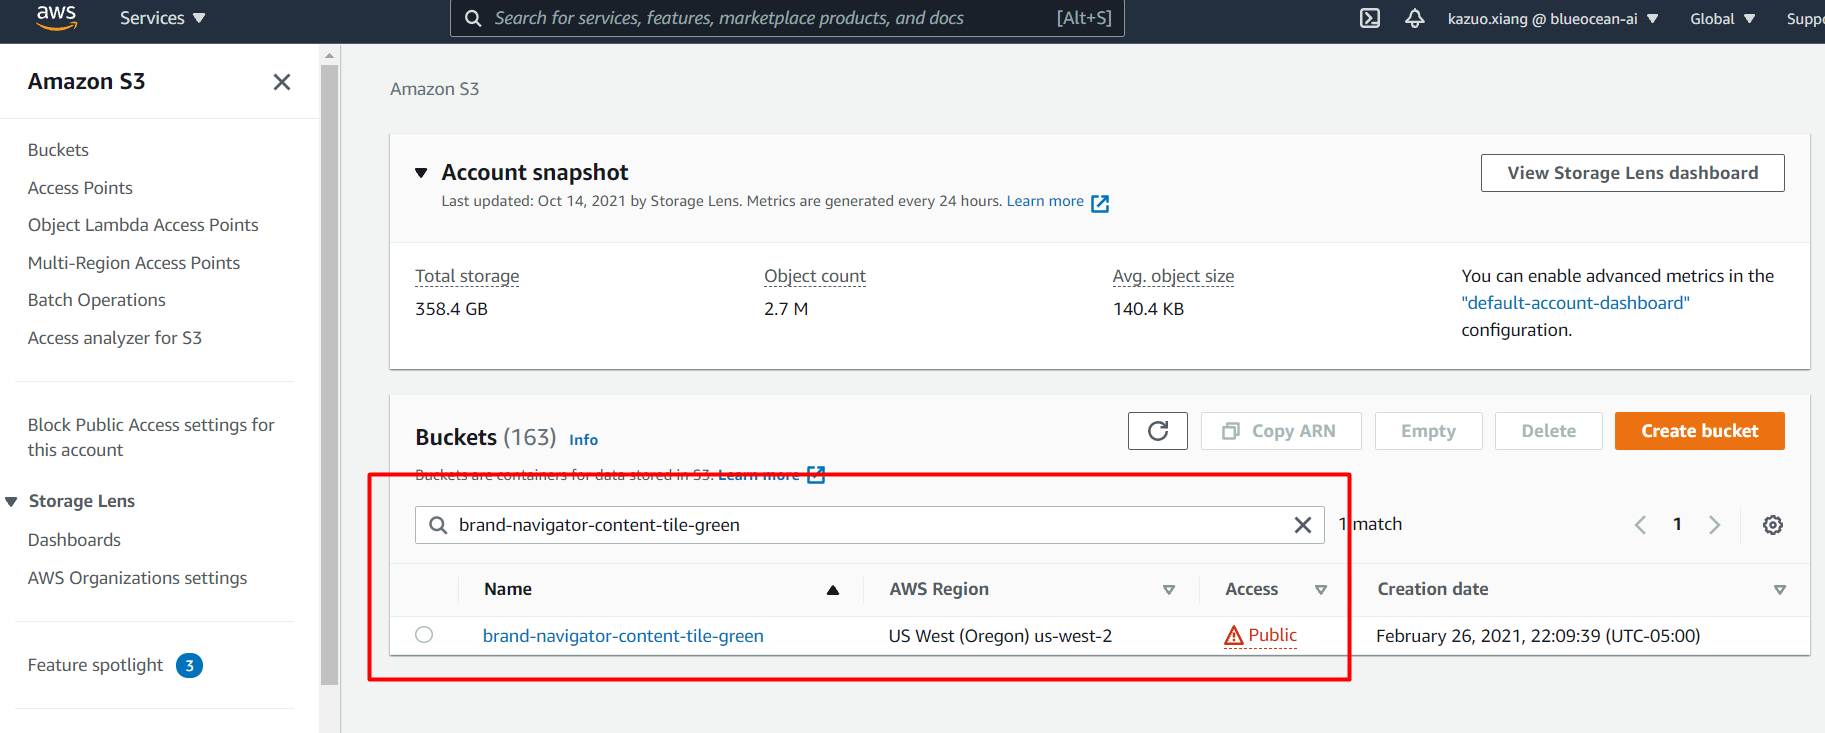Click the Amazon S3 breadcrumb

pyautogui.click(x=434, y=89)
